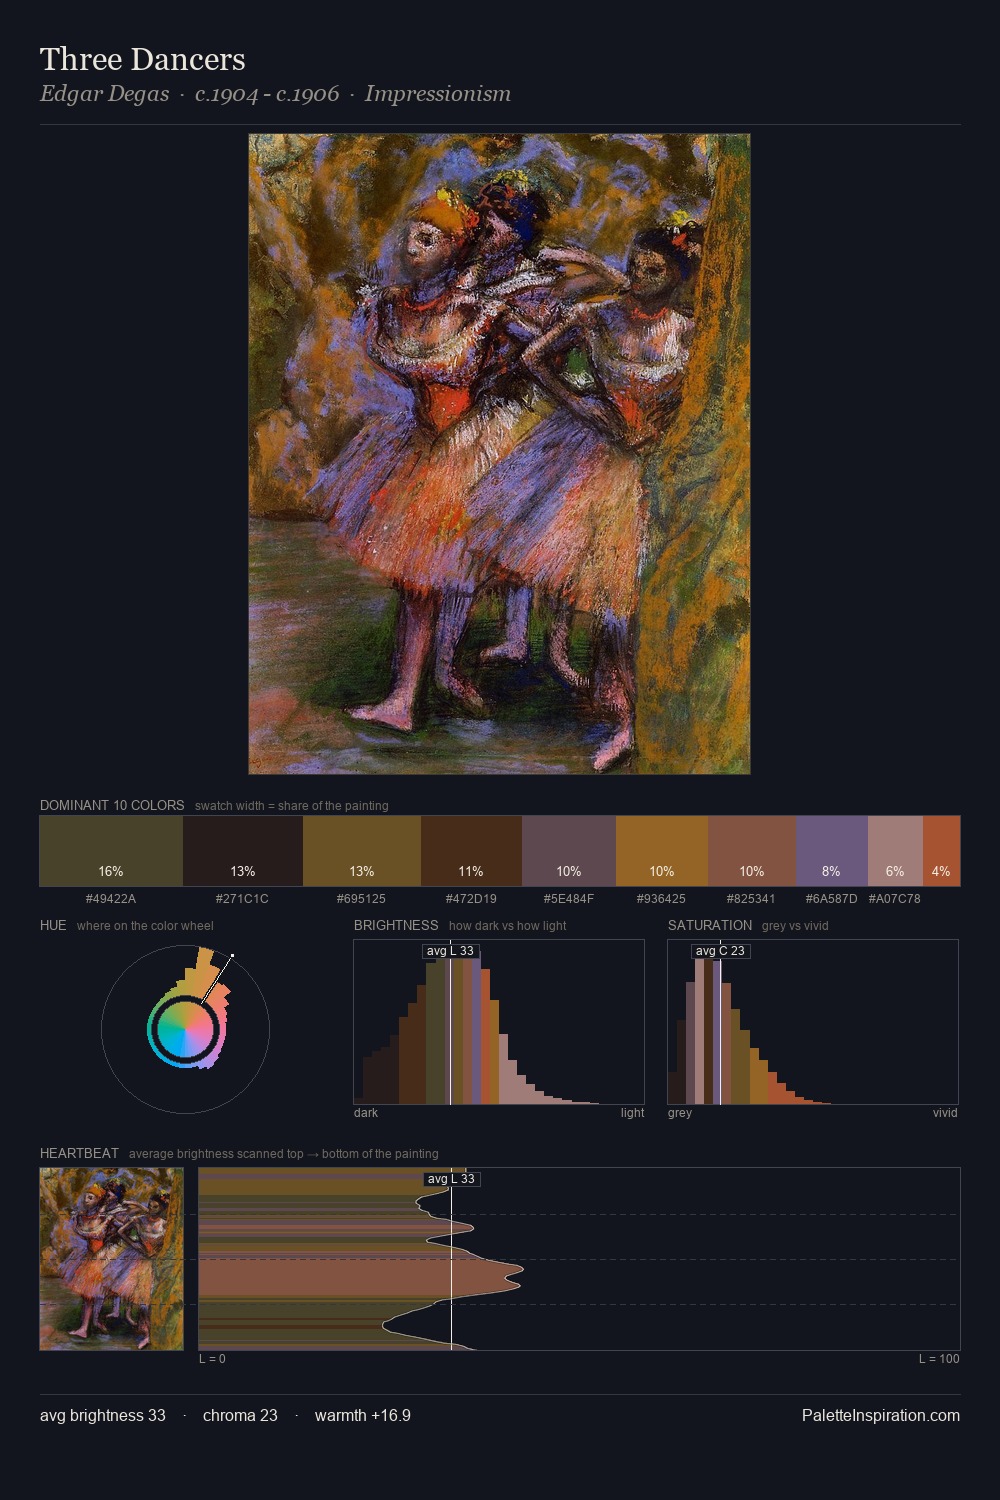The height and width of the screenshot is (1500, 1000).
Task: Open the main Three Dancers painting image
Action: [499, 454]
